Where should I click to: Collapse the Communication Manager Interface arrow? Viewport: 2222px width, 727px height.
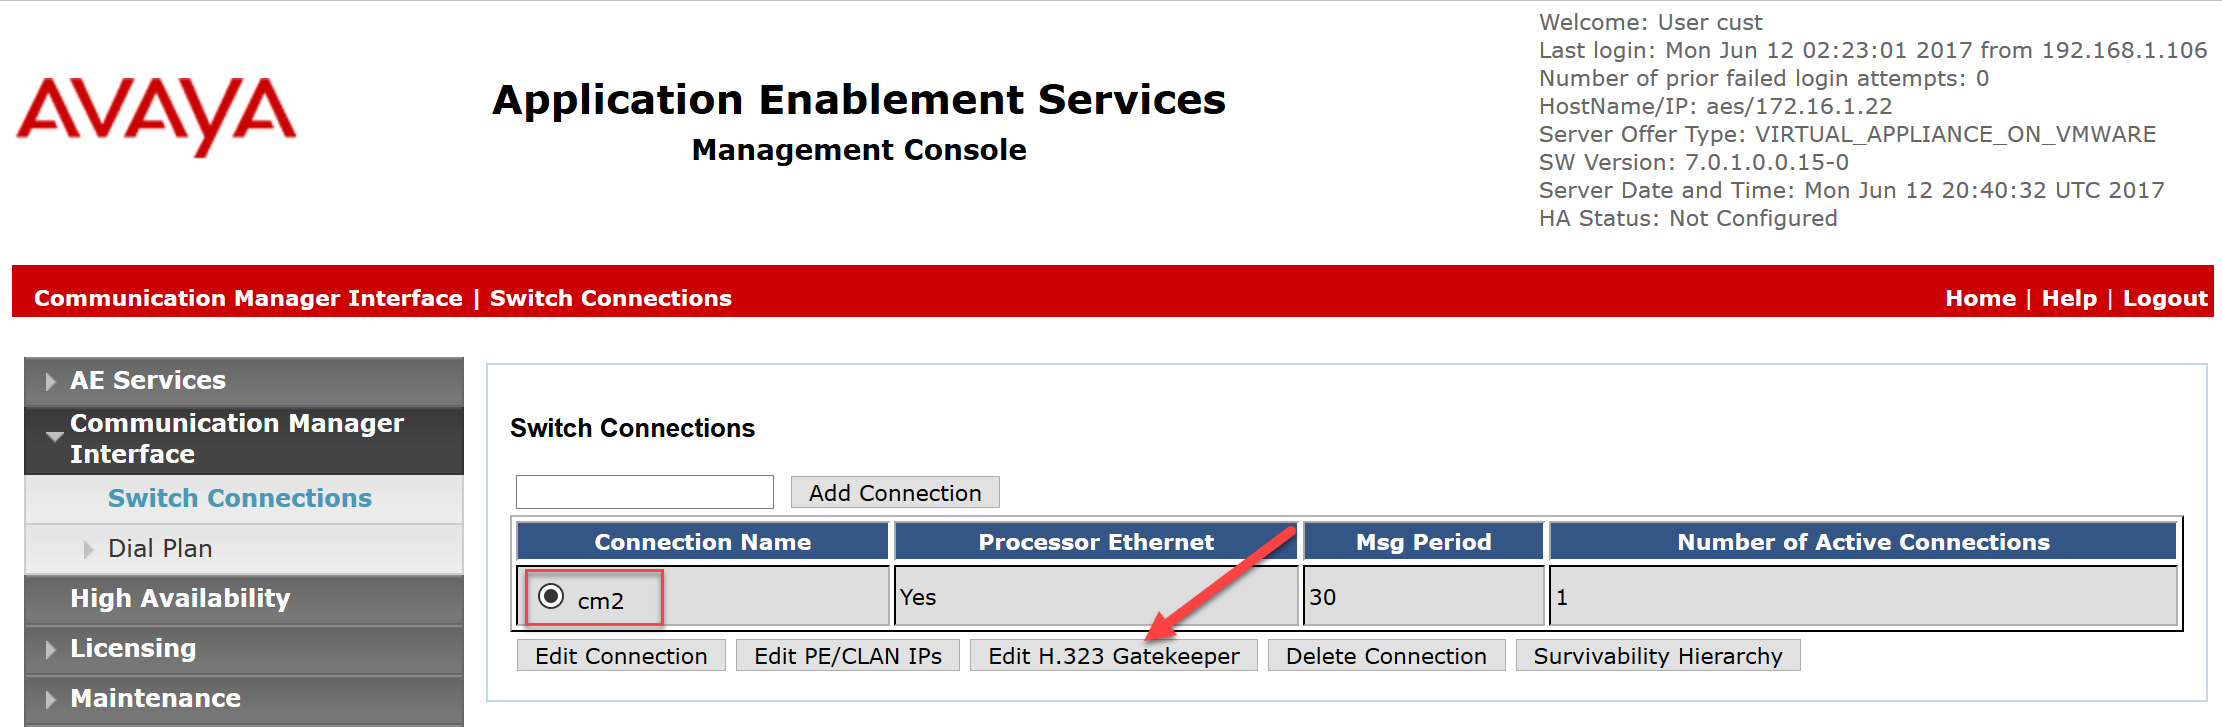54,438
